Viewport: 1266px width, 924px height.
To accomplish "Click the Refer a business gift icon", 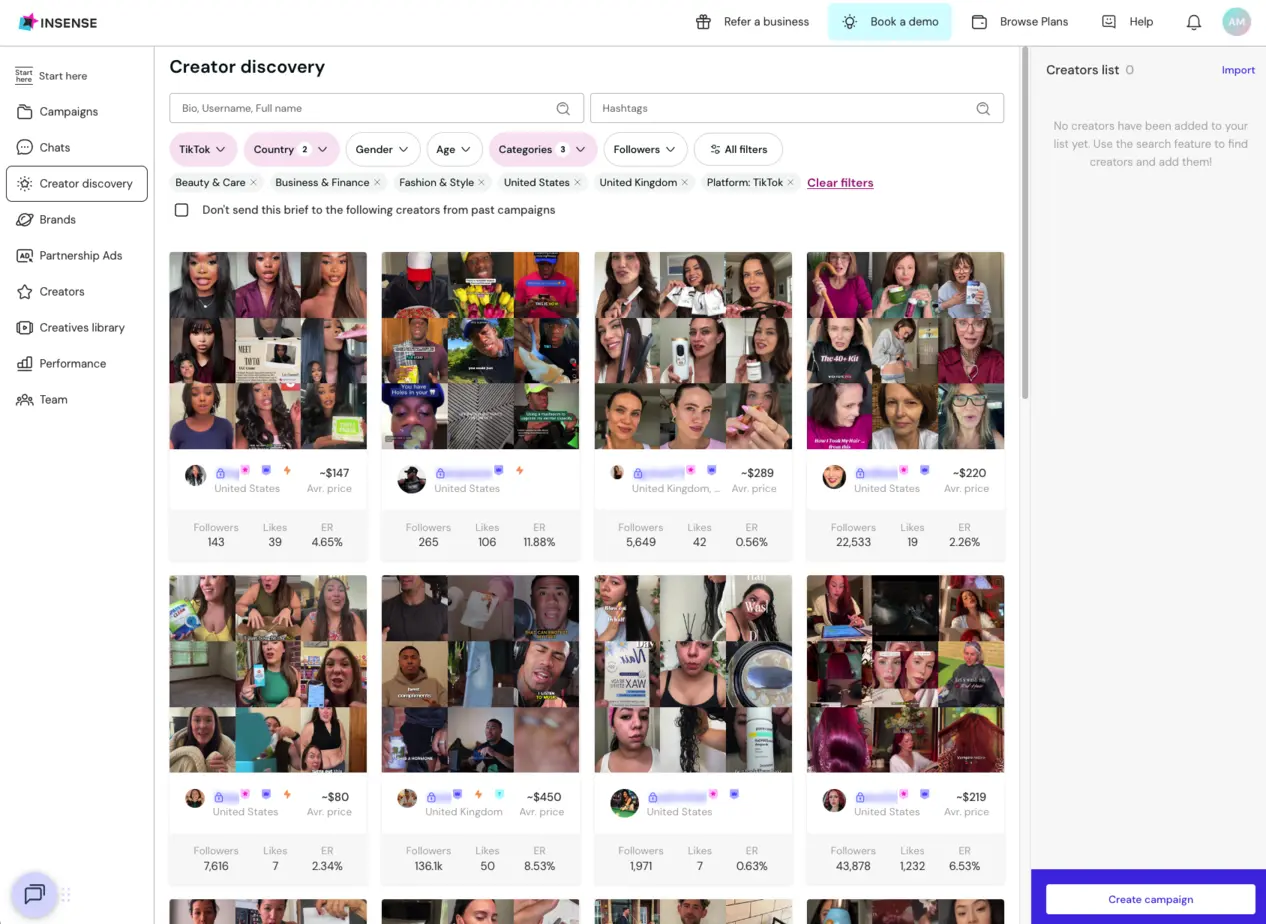I will (x=704, y=21).
